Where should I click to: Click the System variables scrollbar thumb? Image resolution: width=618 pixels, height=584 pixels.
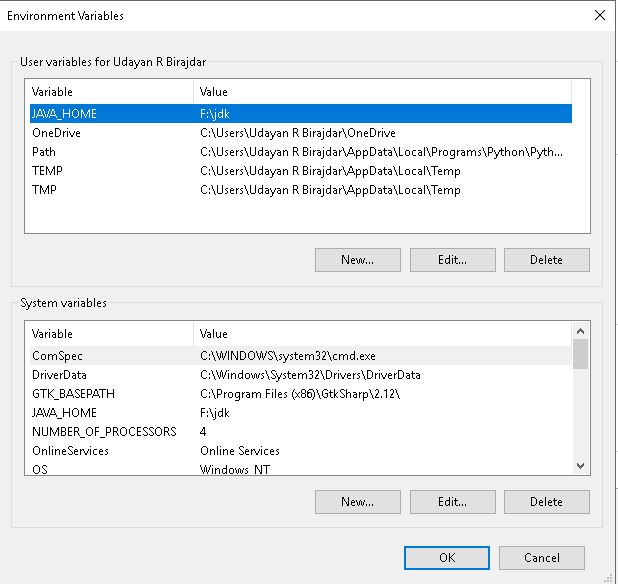click(x=580, y=354)
